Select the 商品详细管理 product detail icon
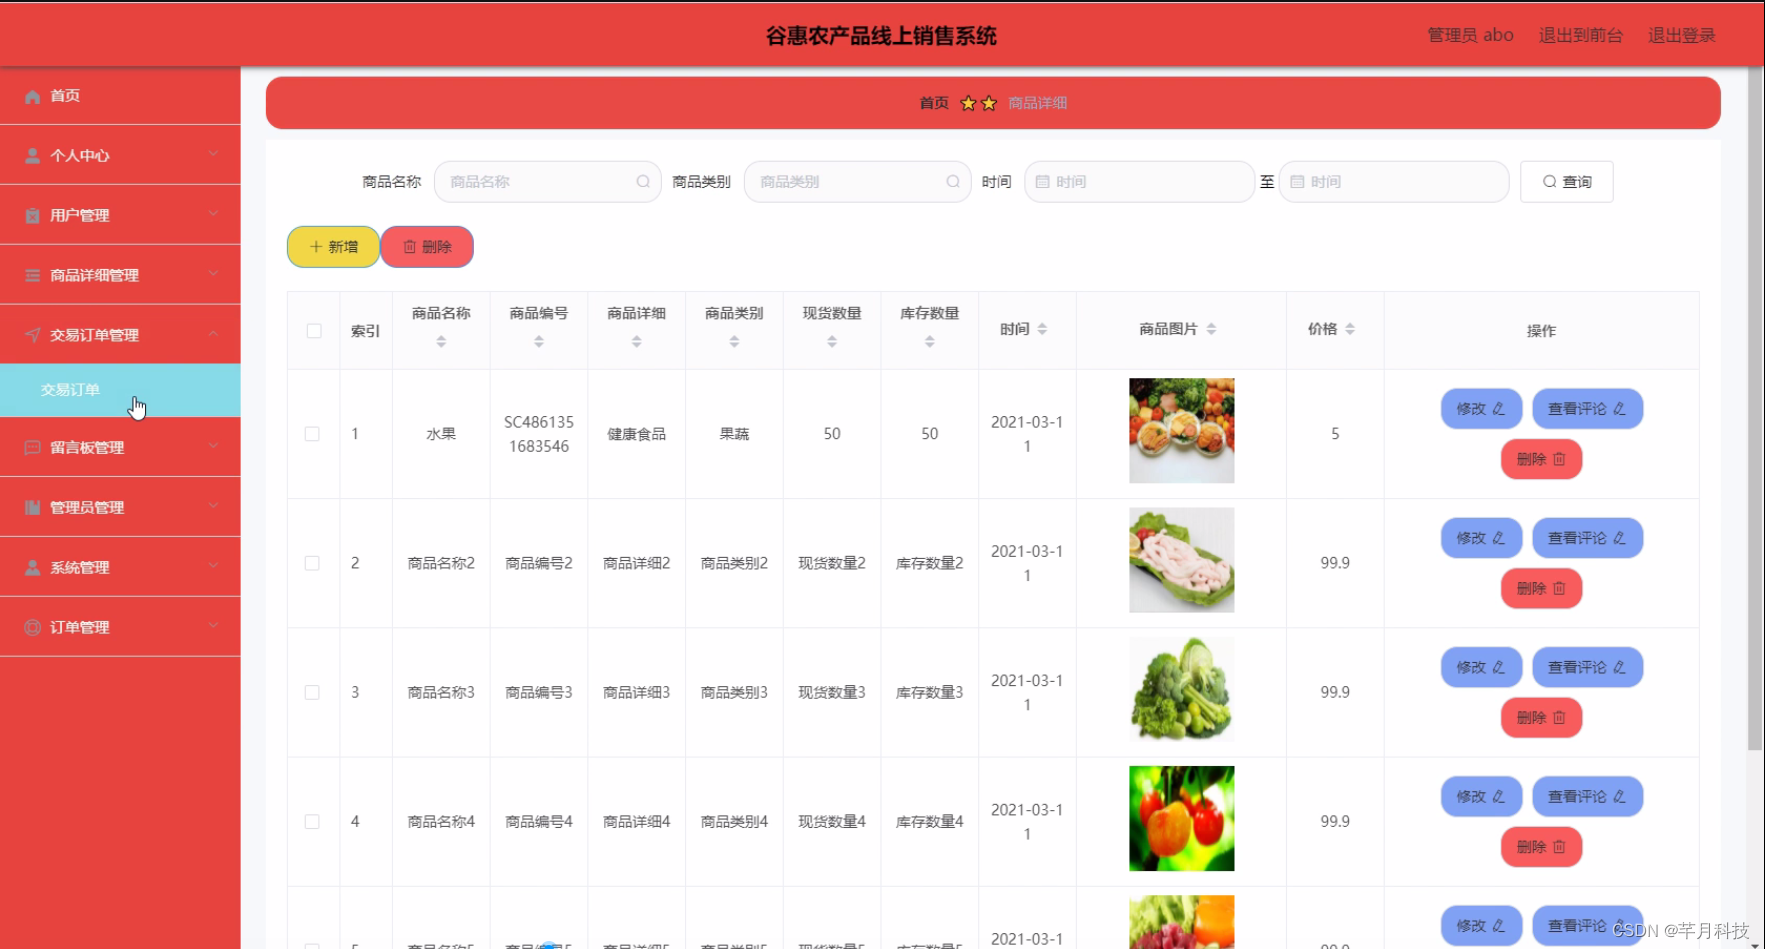The height and width of the screenshot is (949, 1765). [x=31, y=274]
